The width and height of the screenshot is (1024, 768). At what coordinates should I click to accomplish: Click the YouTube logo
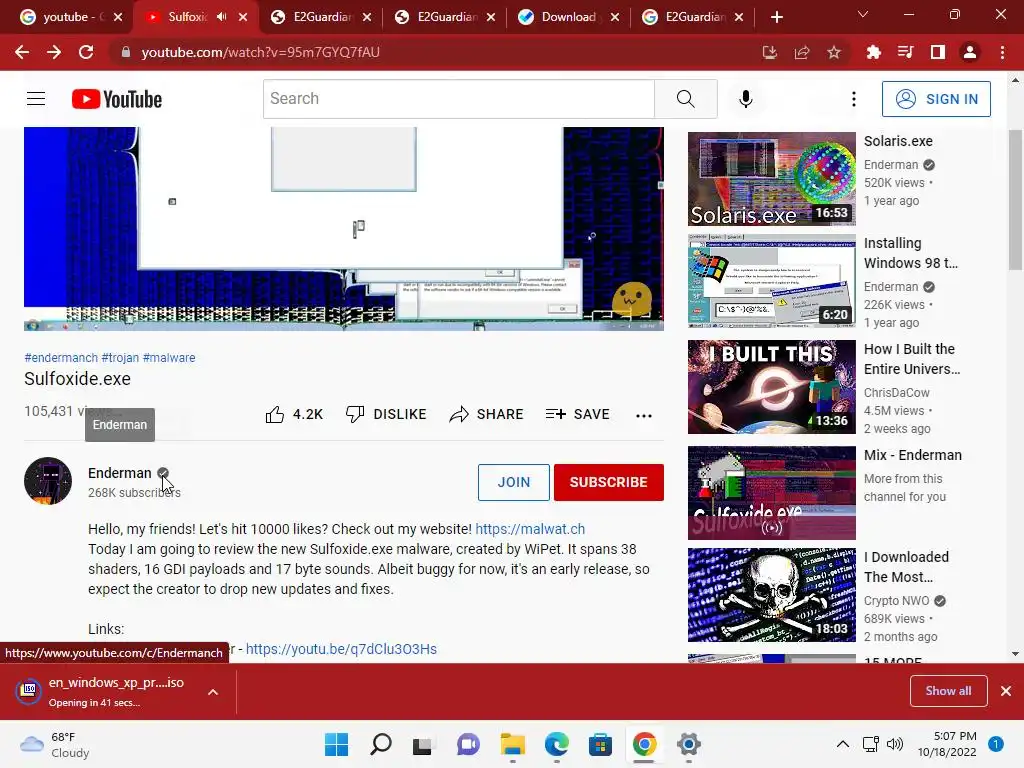(x=117, y=99)
